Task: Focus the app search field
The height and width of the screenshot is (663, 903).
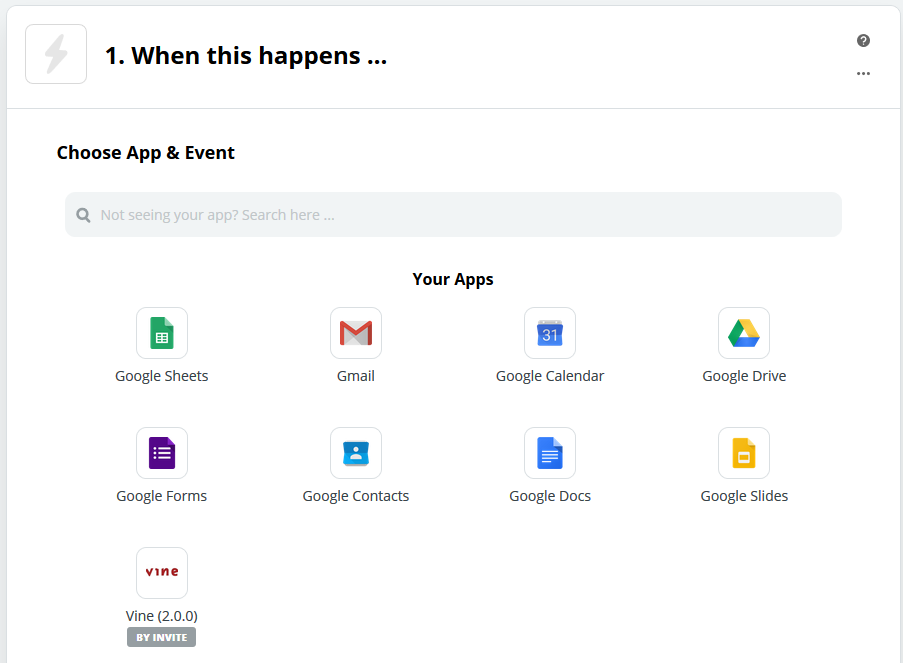Action: (x=453, y=215)
